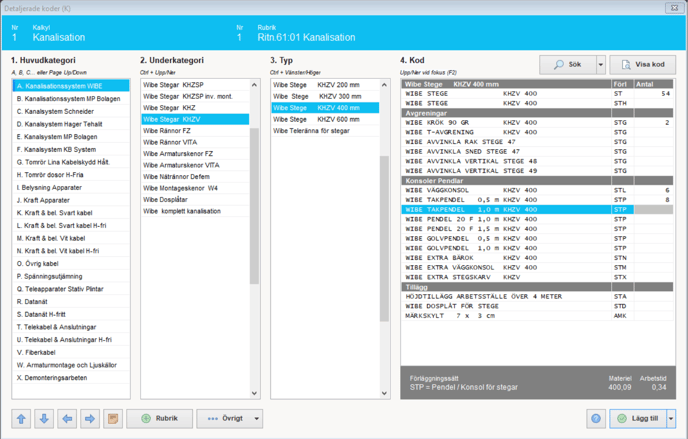This screenshot has height=439, width=688.
Task: Click Antal field of TAKPENDEL 1,0 m row
Action: click(x=654, y=210)
